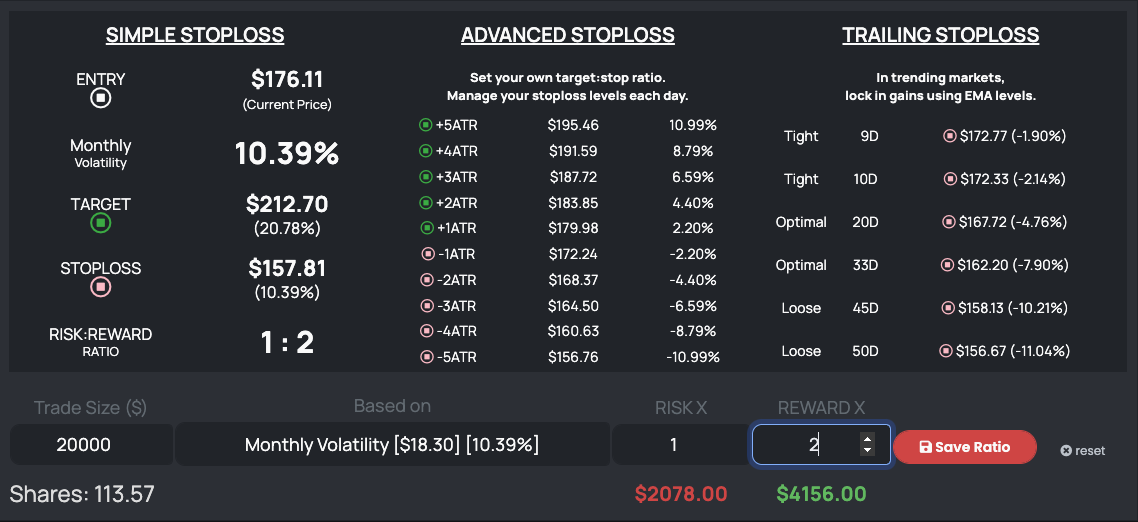
Task: Click the Save Ratio button
Action: pyautogui.click(x=964, y=447)
